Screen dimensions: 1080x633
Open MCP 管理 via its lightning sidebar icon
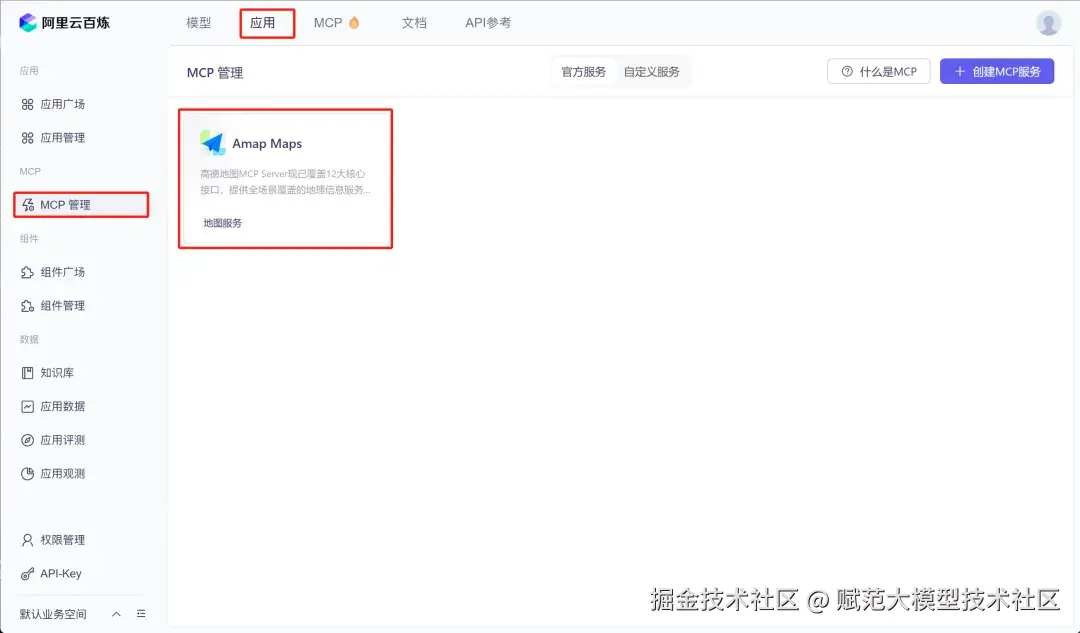click(x=26, y=205)
